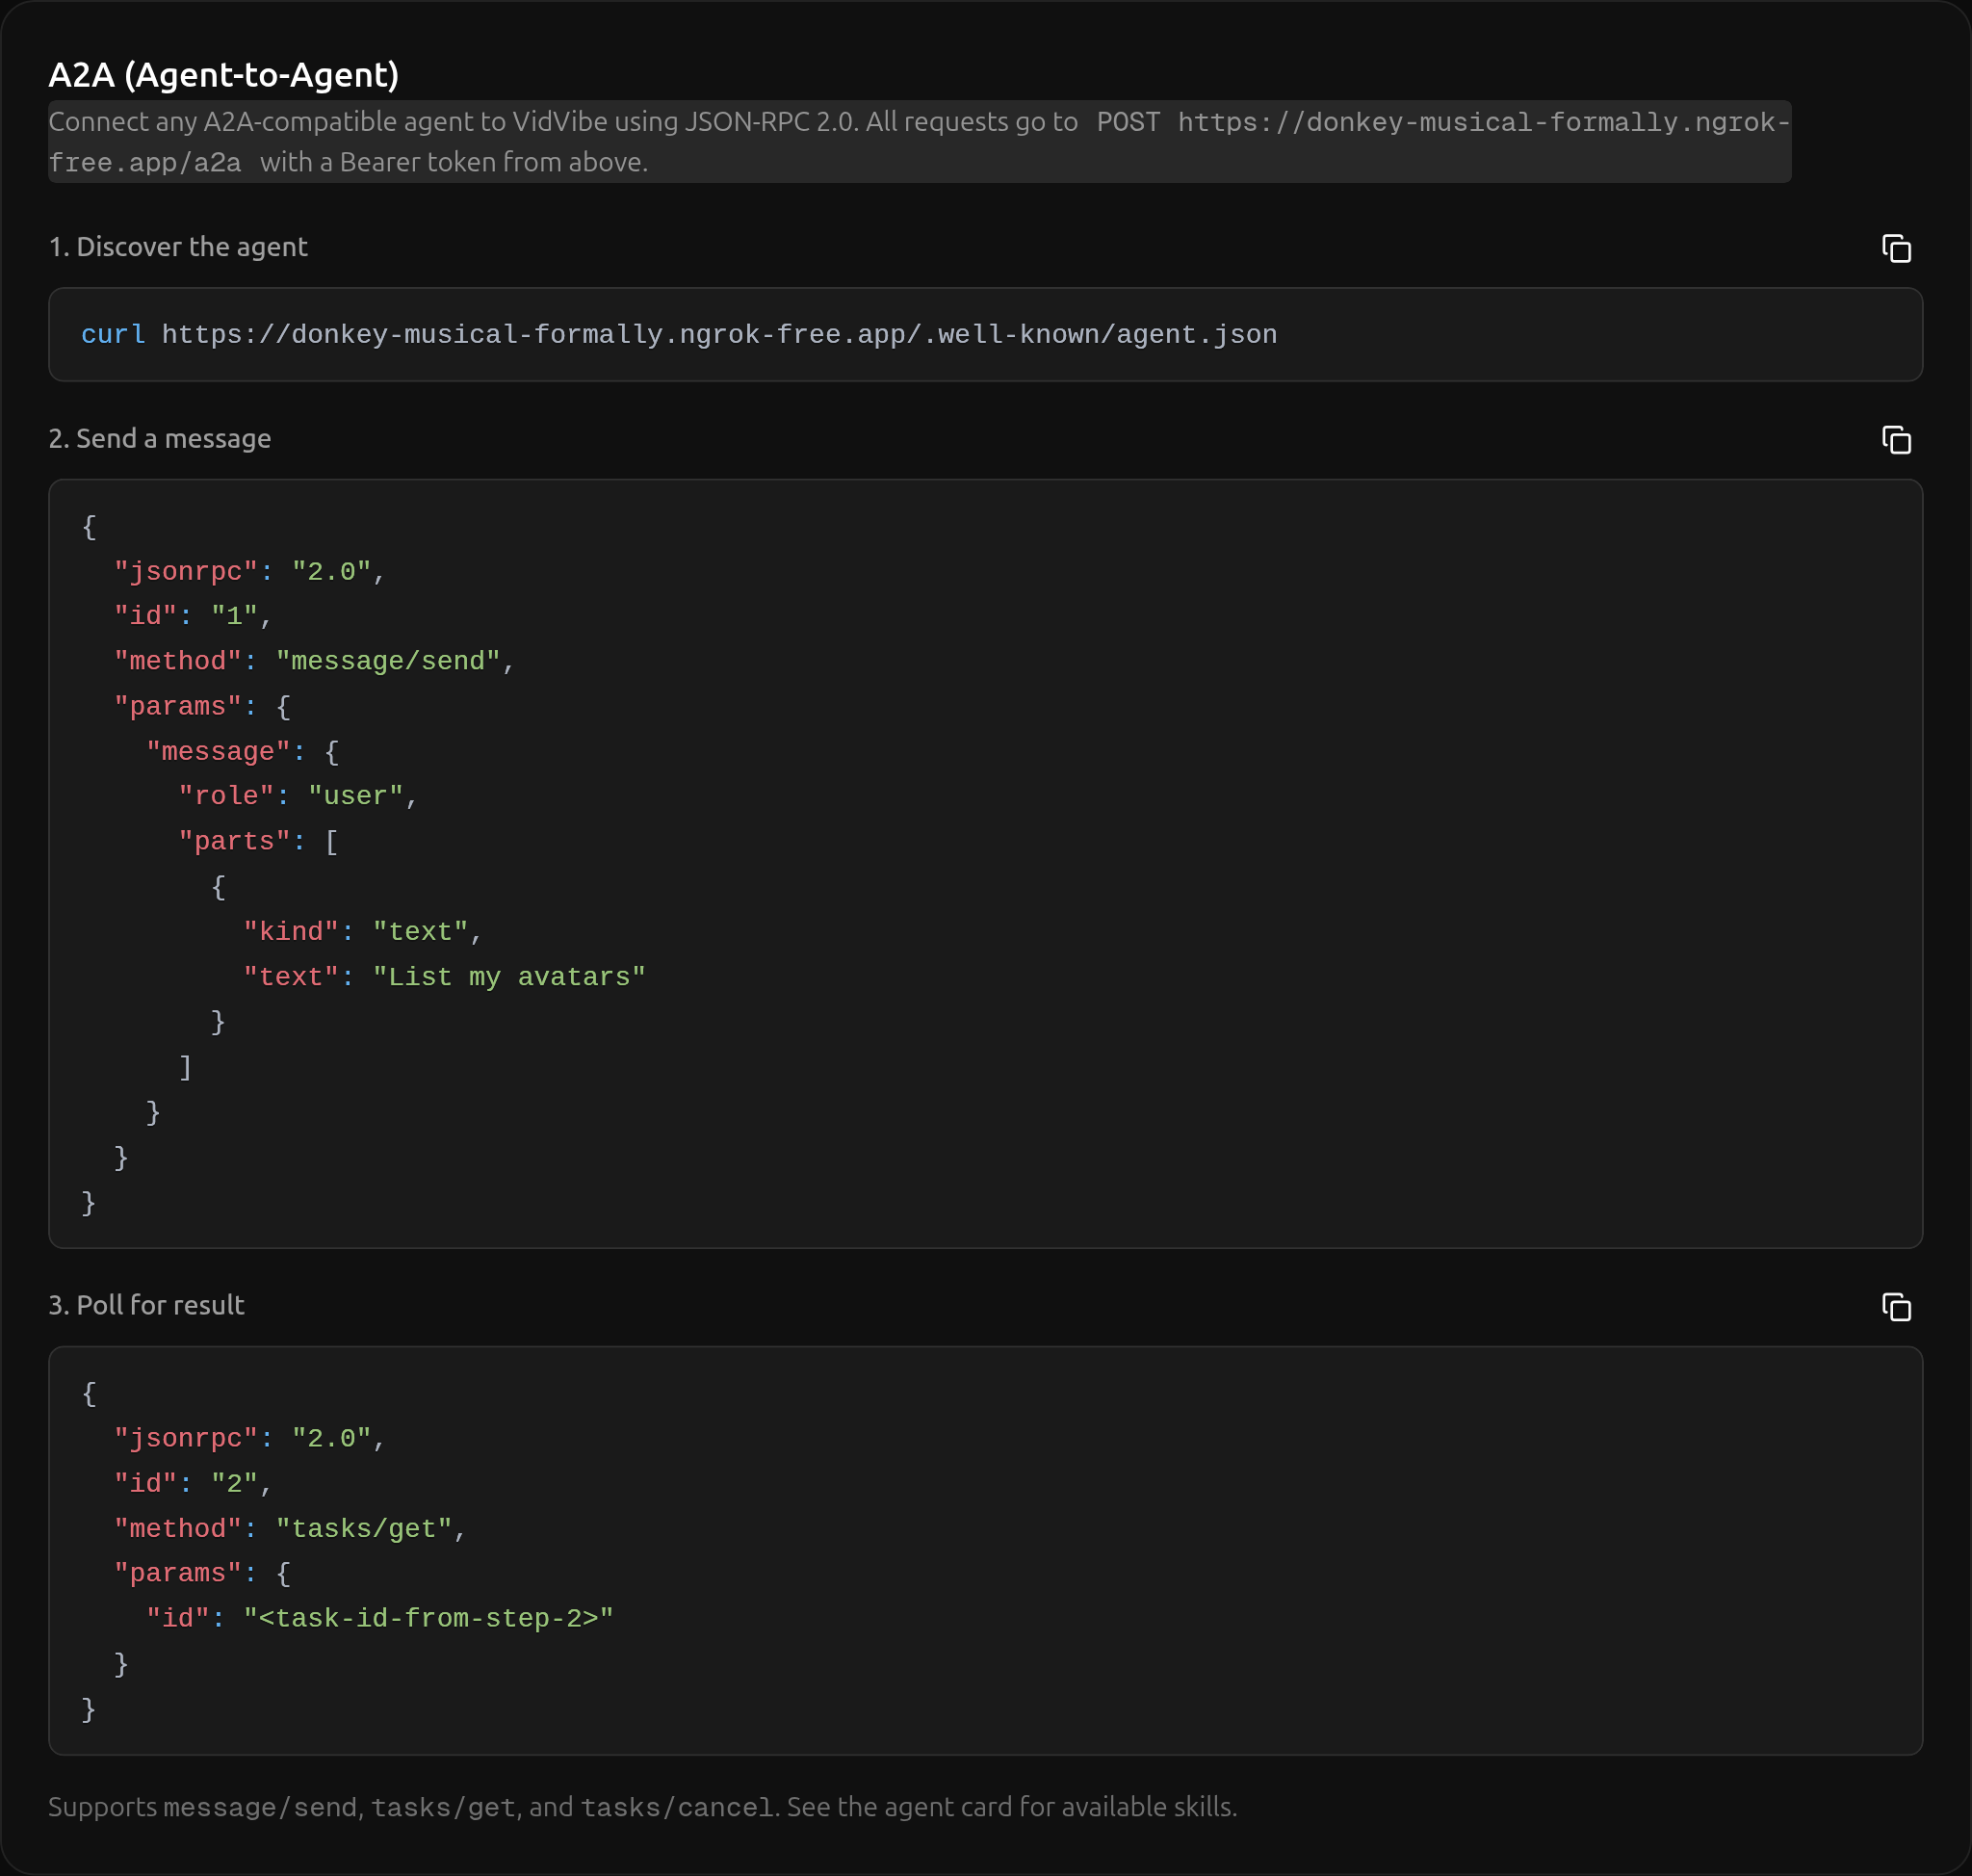Click the "jsonrpc" line in Poll for result block

250,1438
